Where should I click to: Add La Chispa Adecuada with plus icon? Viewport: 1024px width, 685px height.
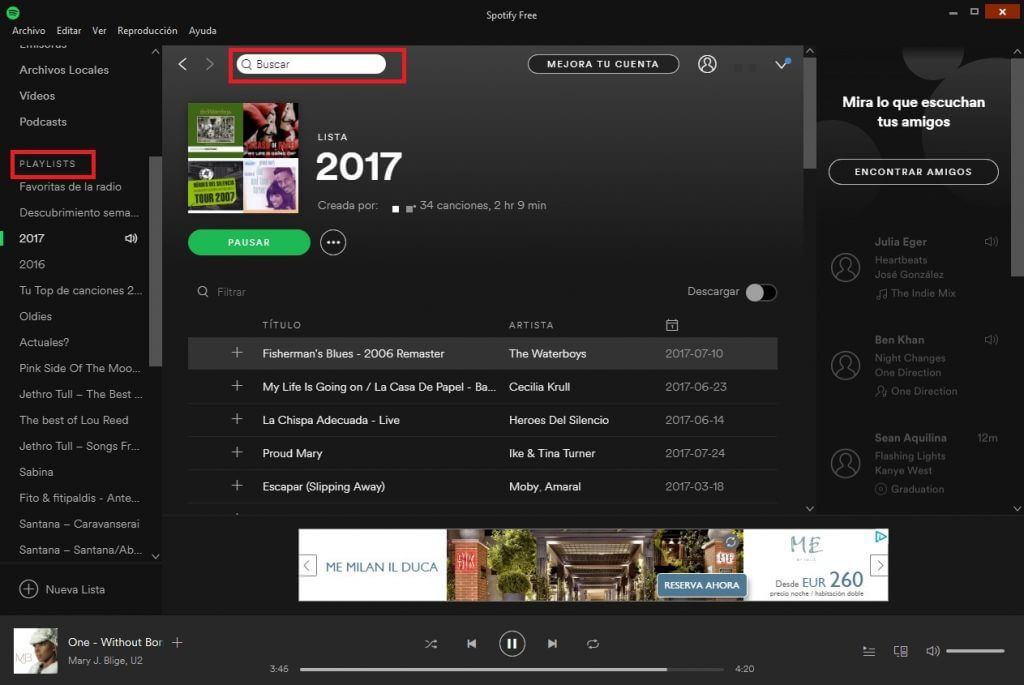(237, 419)
